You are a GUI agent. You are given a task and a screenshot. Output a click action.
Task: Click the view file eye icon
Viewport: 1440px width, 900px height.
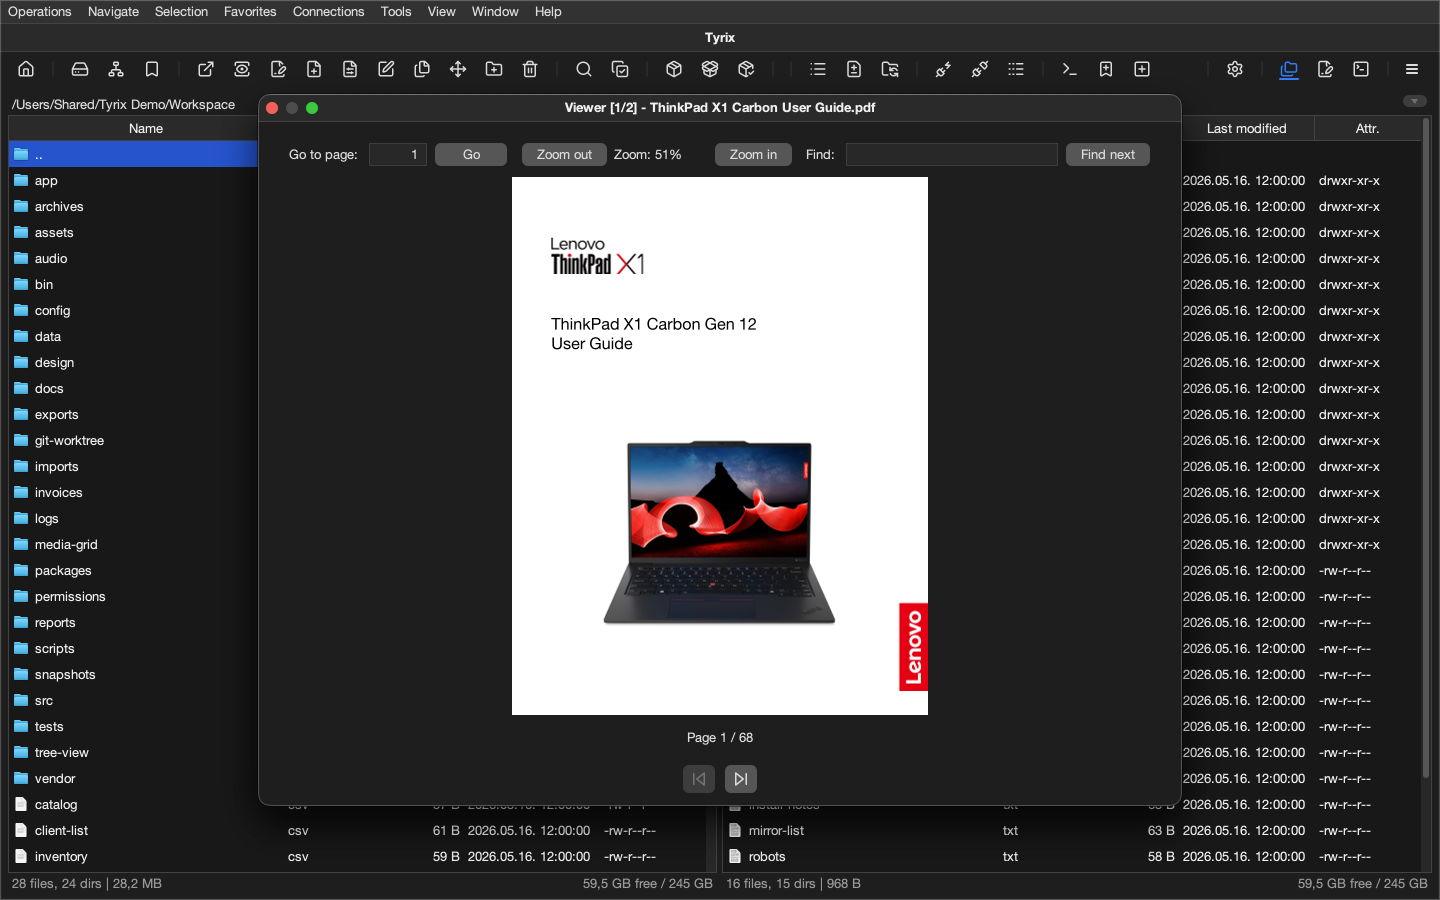(x=242, y=69)
